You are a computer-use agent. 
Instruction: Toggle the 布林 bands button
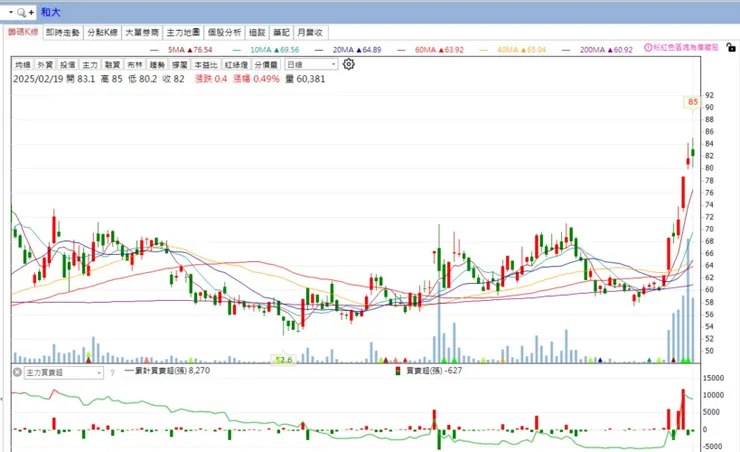pos(135,65)
